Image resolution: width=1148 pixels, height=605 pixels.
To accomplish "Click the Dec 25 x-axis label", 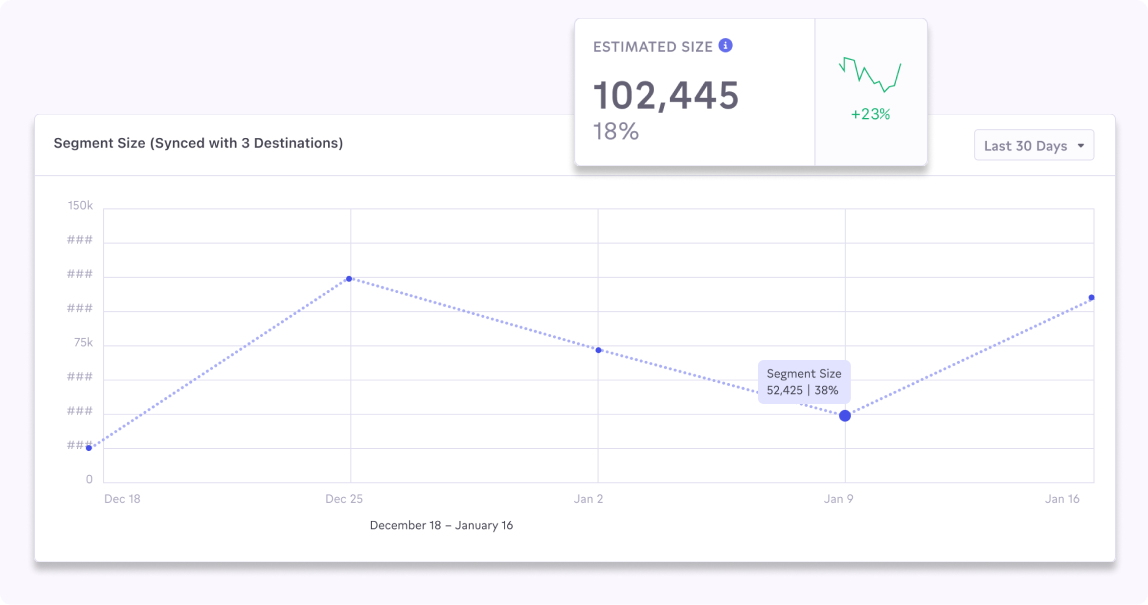I will [x=343, y=499].
